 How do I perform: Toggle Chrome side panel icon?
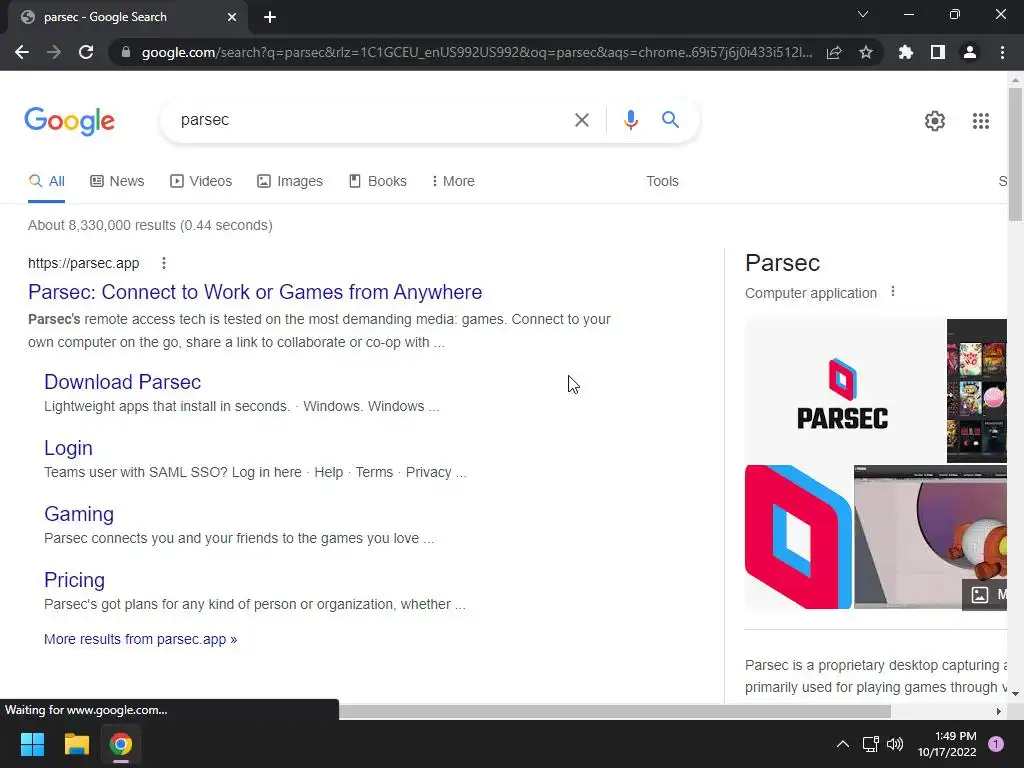(x=938, y=52)
